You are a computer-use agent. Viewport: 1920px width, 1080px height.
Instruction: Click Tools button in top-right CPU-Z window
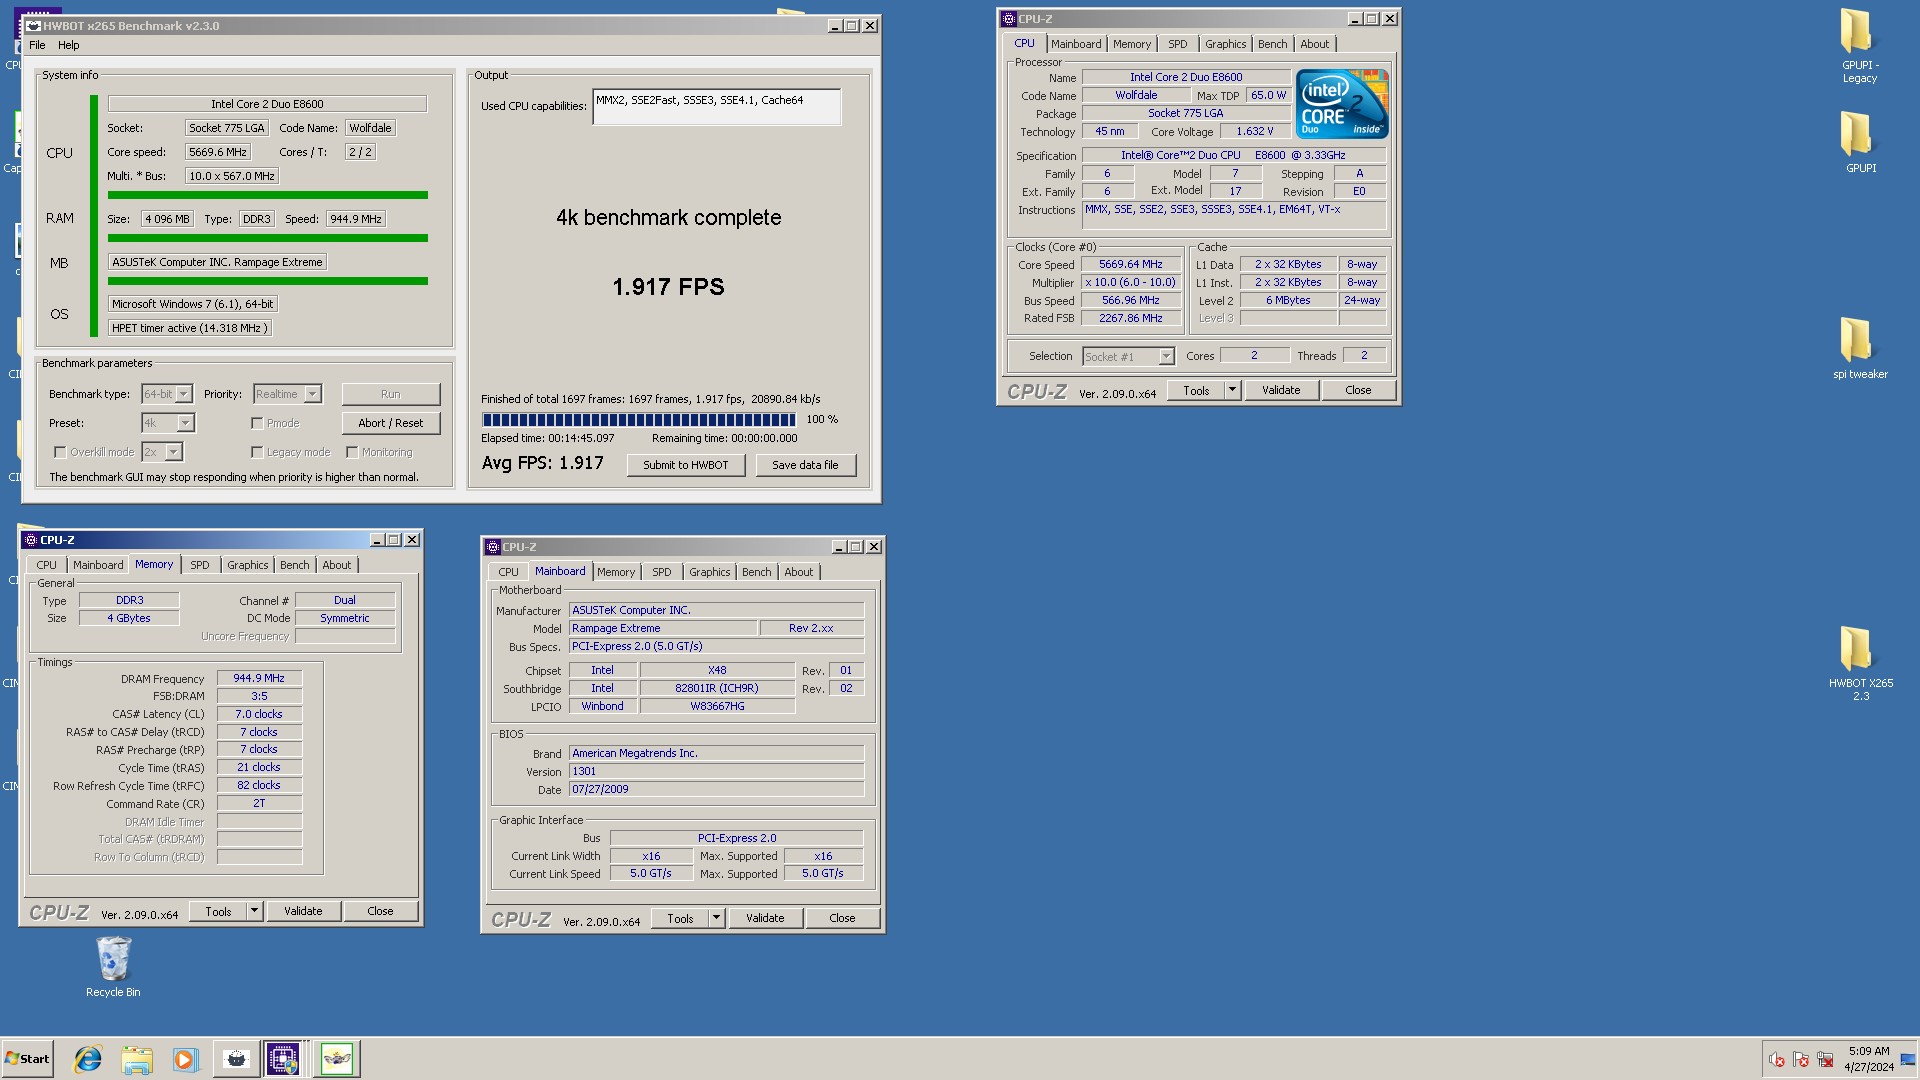pos(1197,391)
